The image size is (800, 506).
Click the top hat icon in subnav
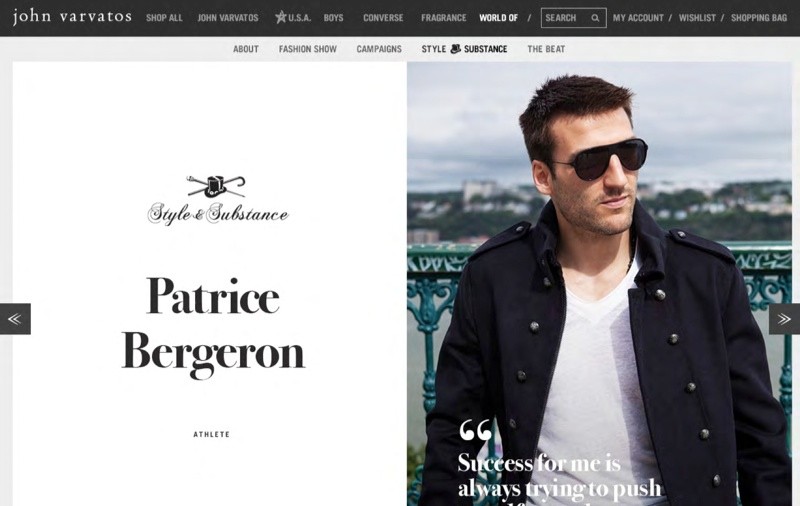pos(455,48)
